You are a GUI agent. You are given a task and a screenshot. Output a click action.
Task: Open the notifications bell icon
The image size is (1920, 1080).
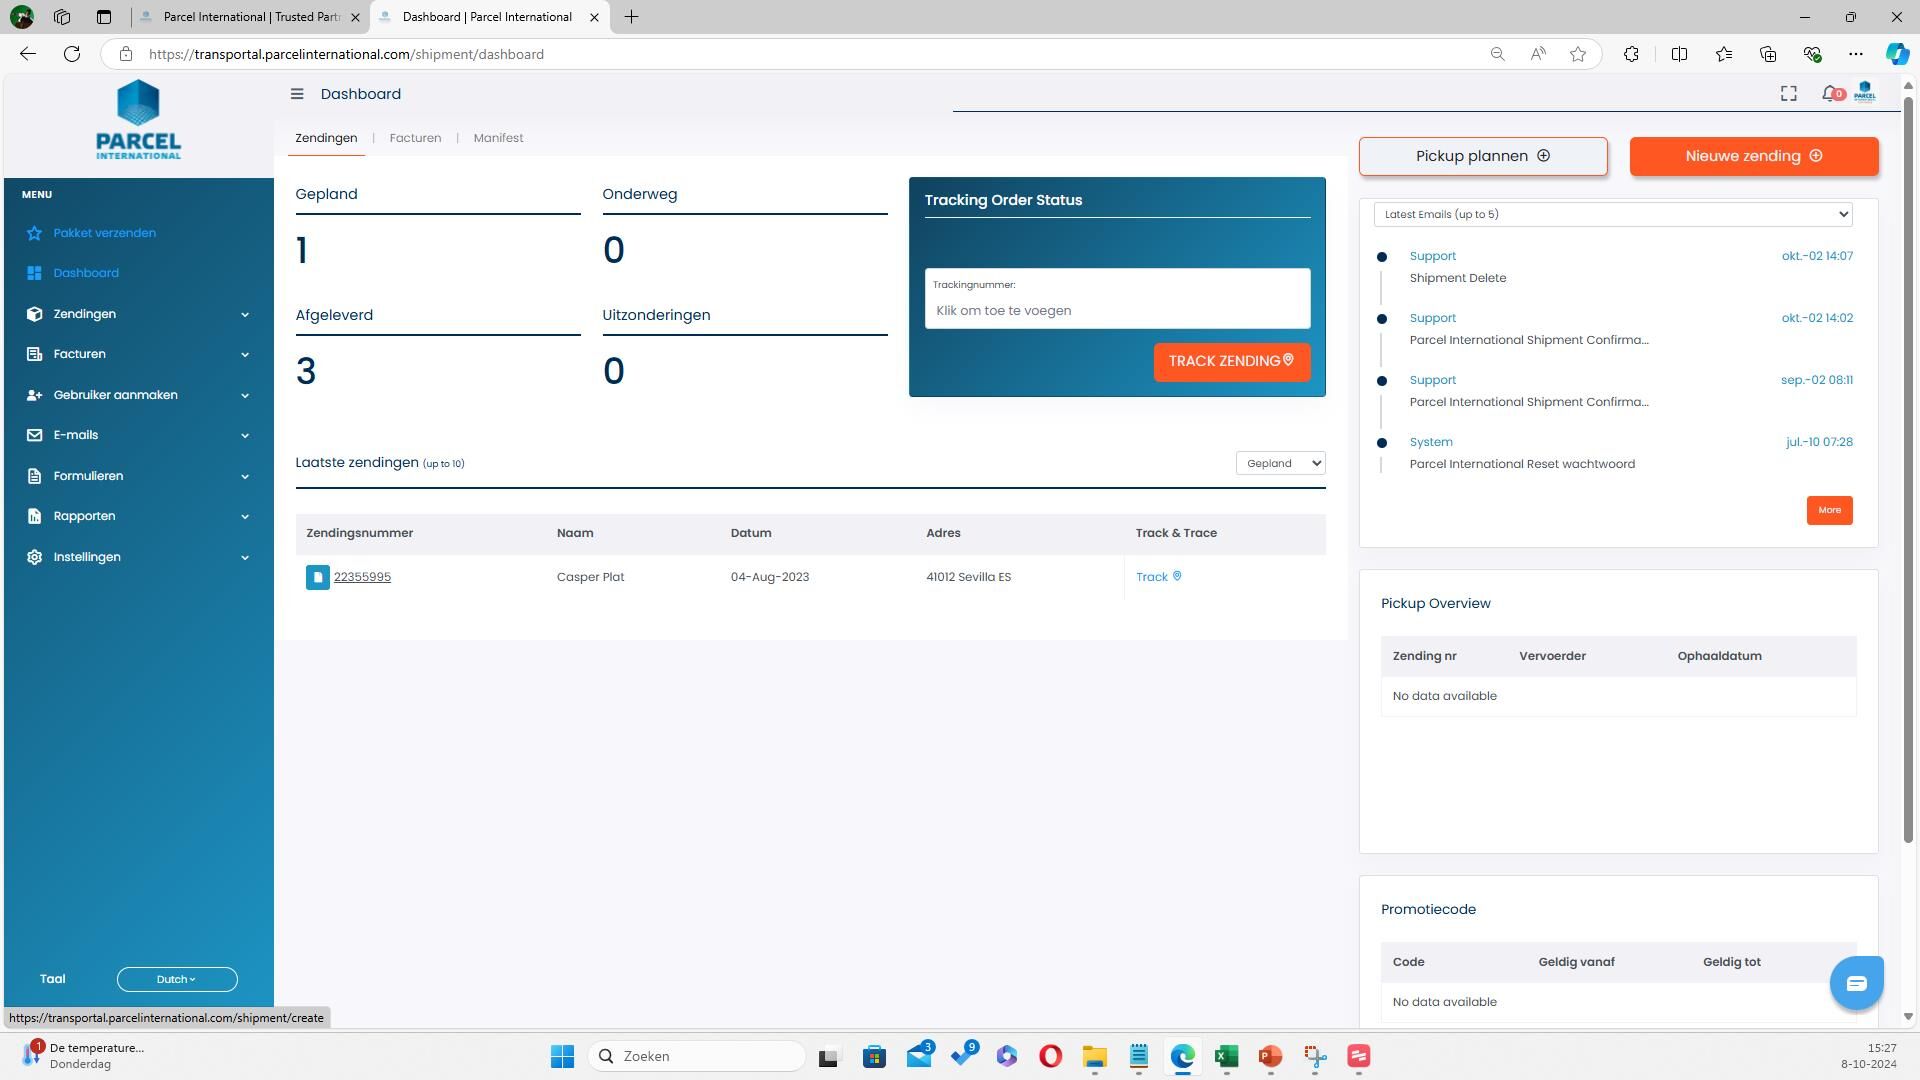pyautogui.click(x=1829, y=94)
